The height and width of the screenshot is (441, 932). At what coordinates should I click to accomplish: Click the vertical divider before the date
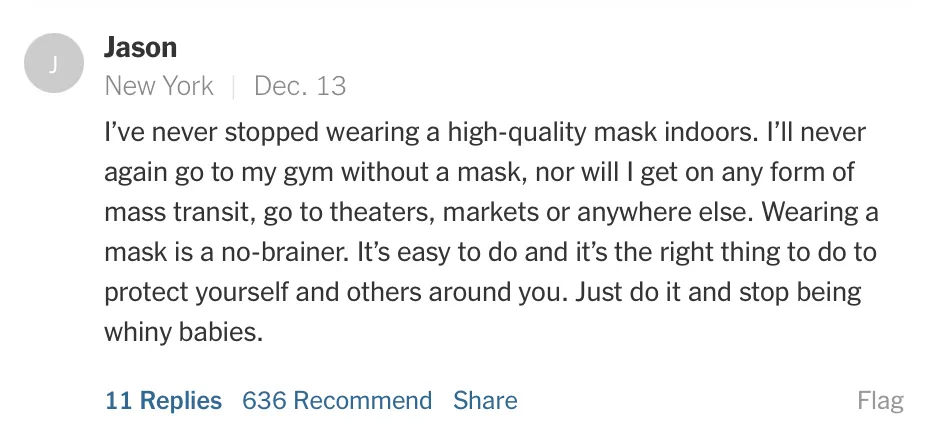click(x=234, y=87)
